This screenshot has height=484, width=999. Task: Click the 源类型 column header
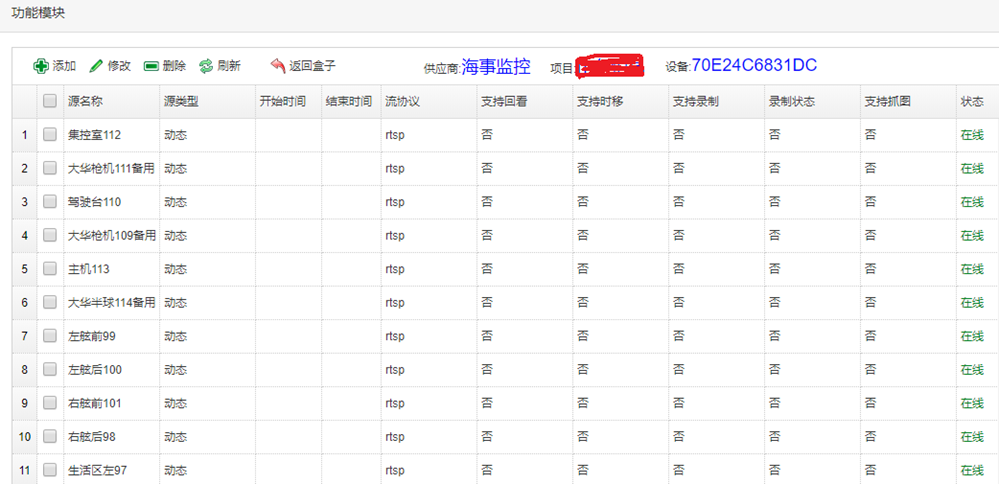(x=181, y=102)
